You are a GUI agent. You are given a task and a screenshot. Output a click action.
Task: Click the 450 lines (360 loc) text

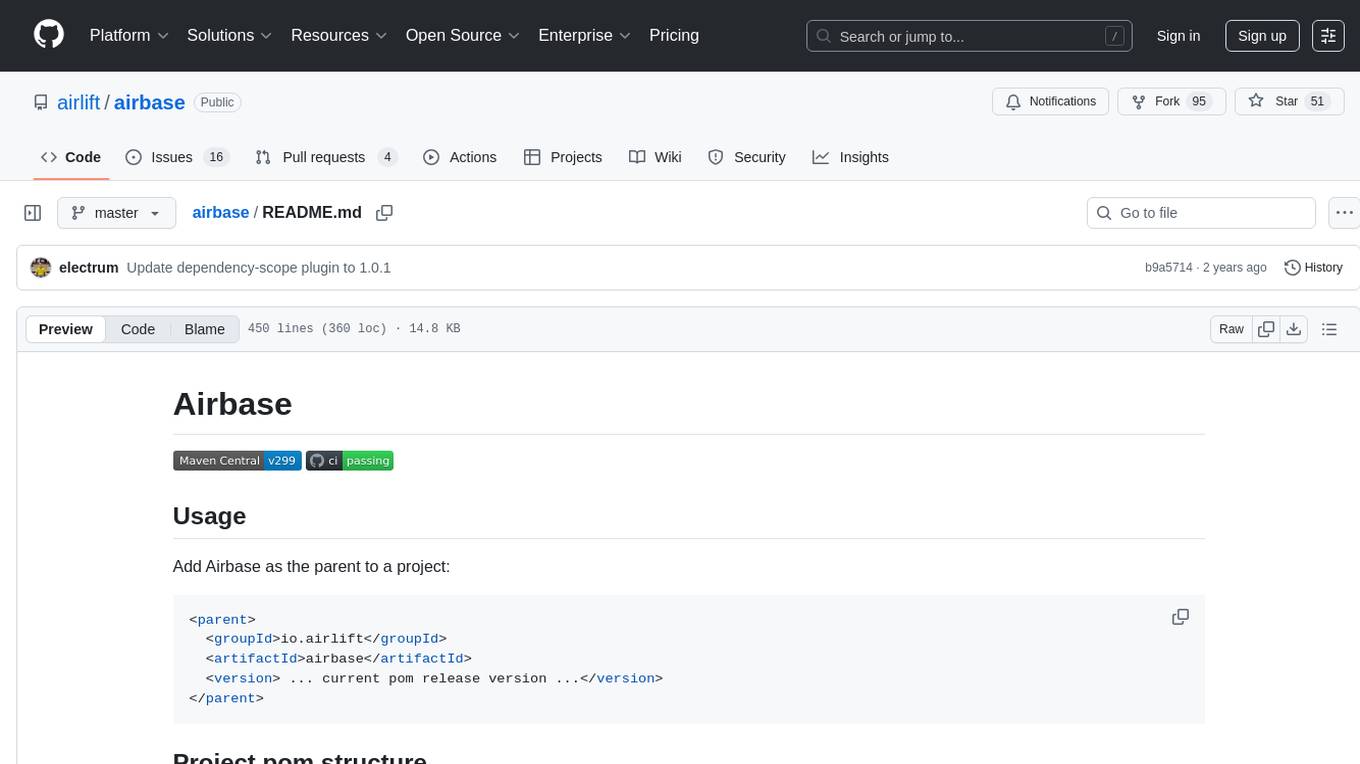click(317, 329)
